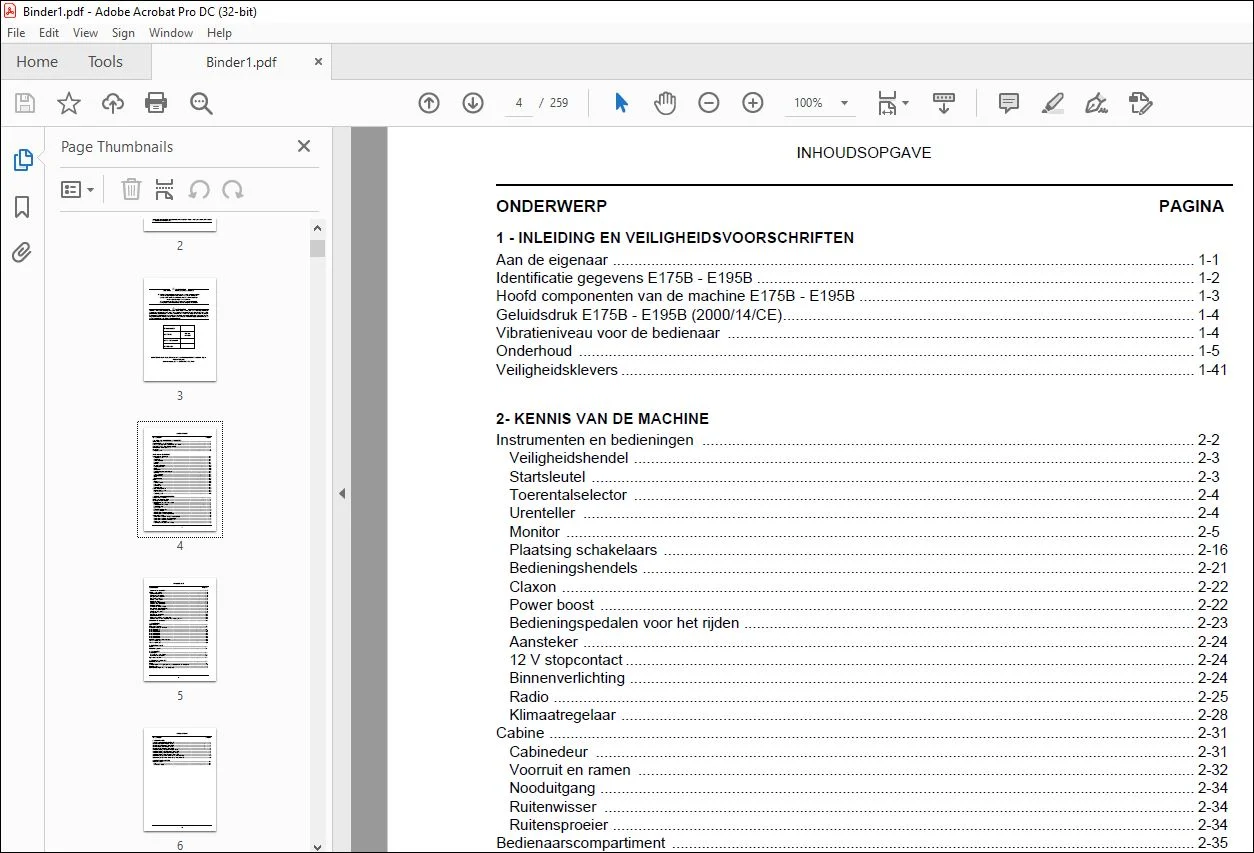Screen dimensions: 1254x853
Task: Click the print pages icon in thumbnails panel
Action: click(x=165, y=190)
